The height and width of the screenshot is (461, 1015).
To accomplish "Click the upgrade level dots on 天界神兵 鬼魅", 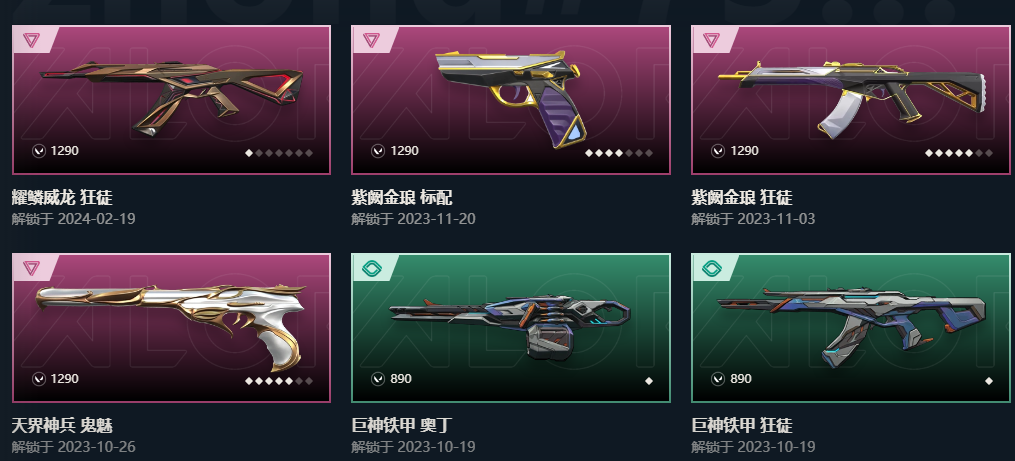I will point(279,381).
